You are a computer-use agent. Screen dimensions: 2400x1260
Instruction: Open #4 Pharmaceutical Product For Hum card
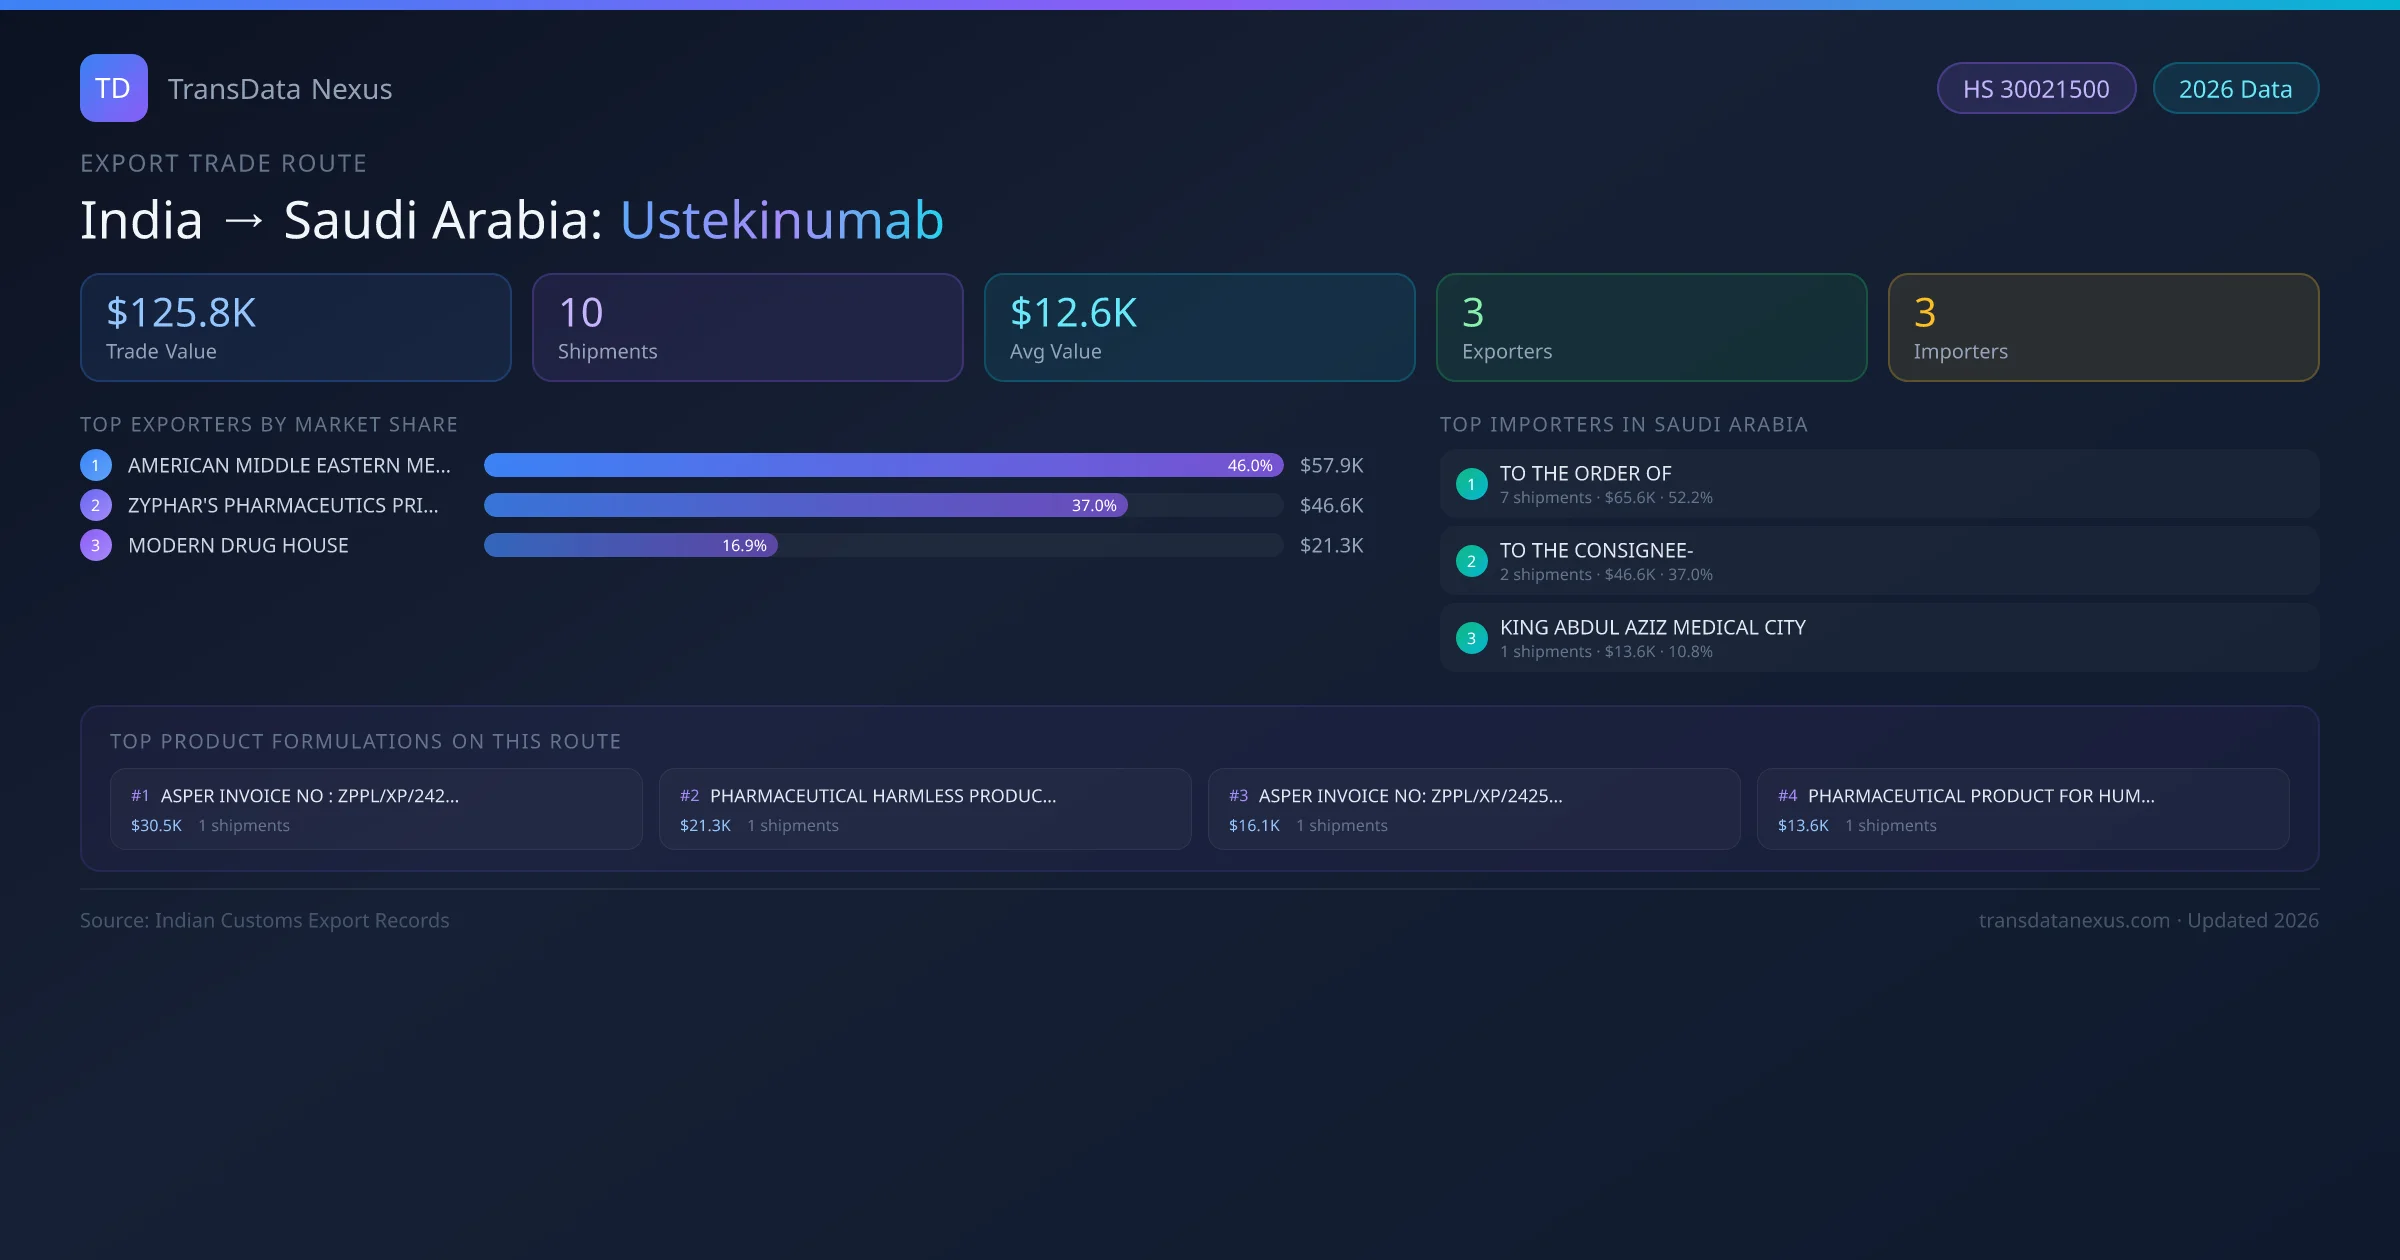coord(2022,809)
